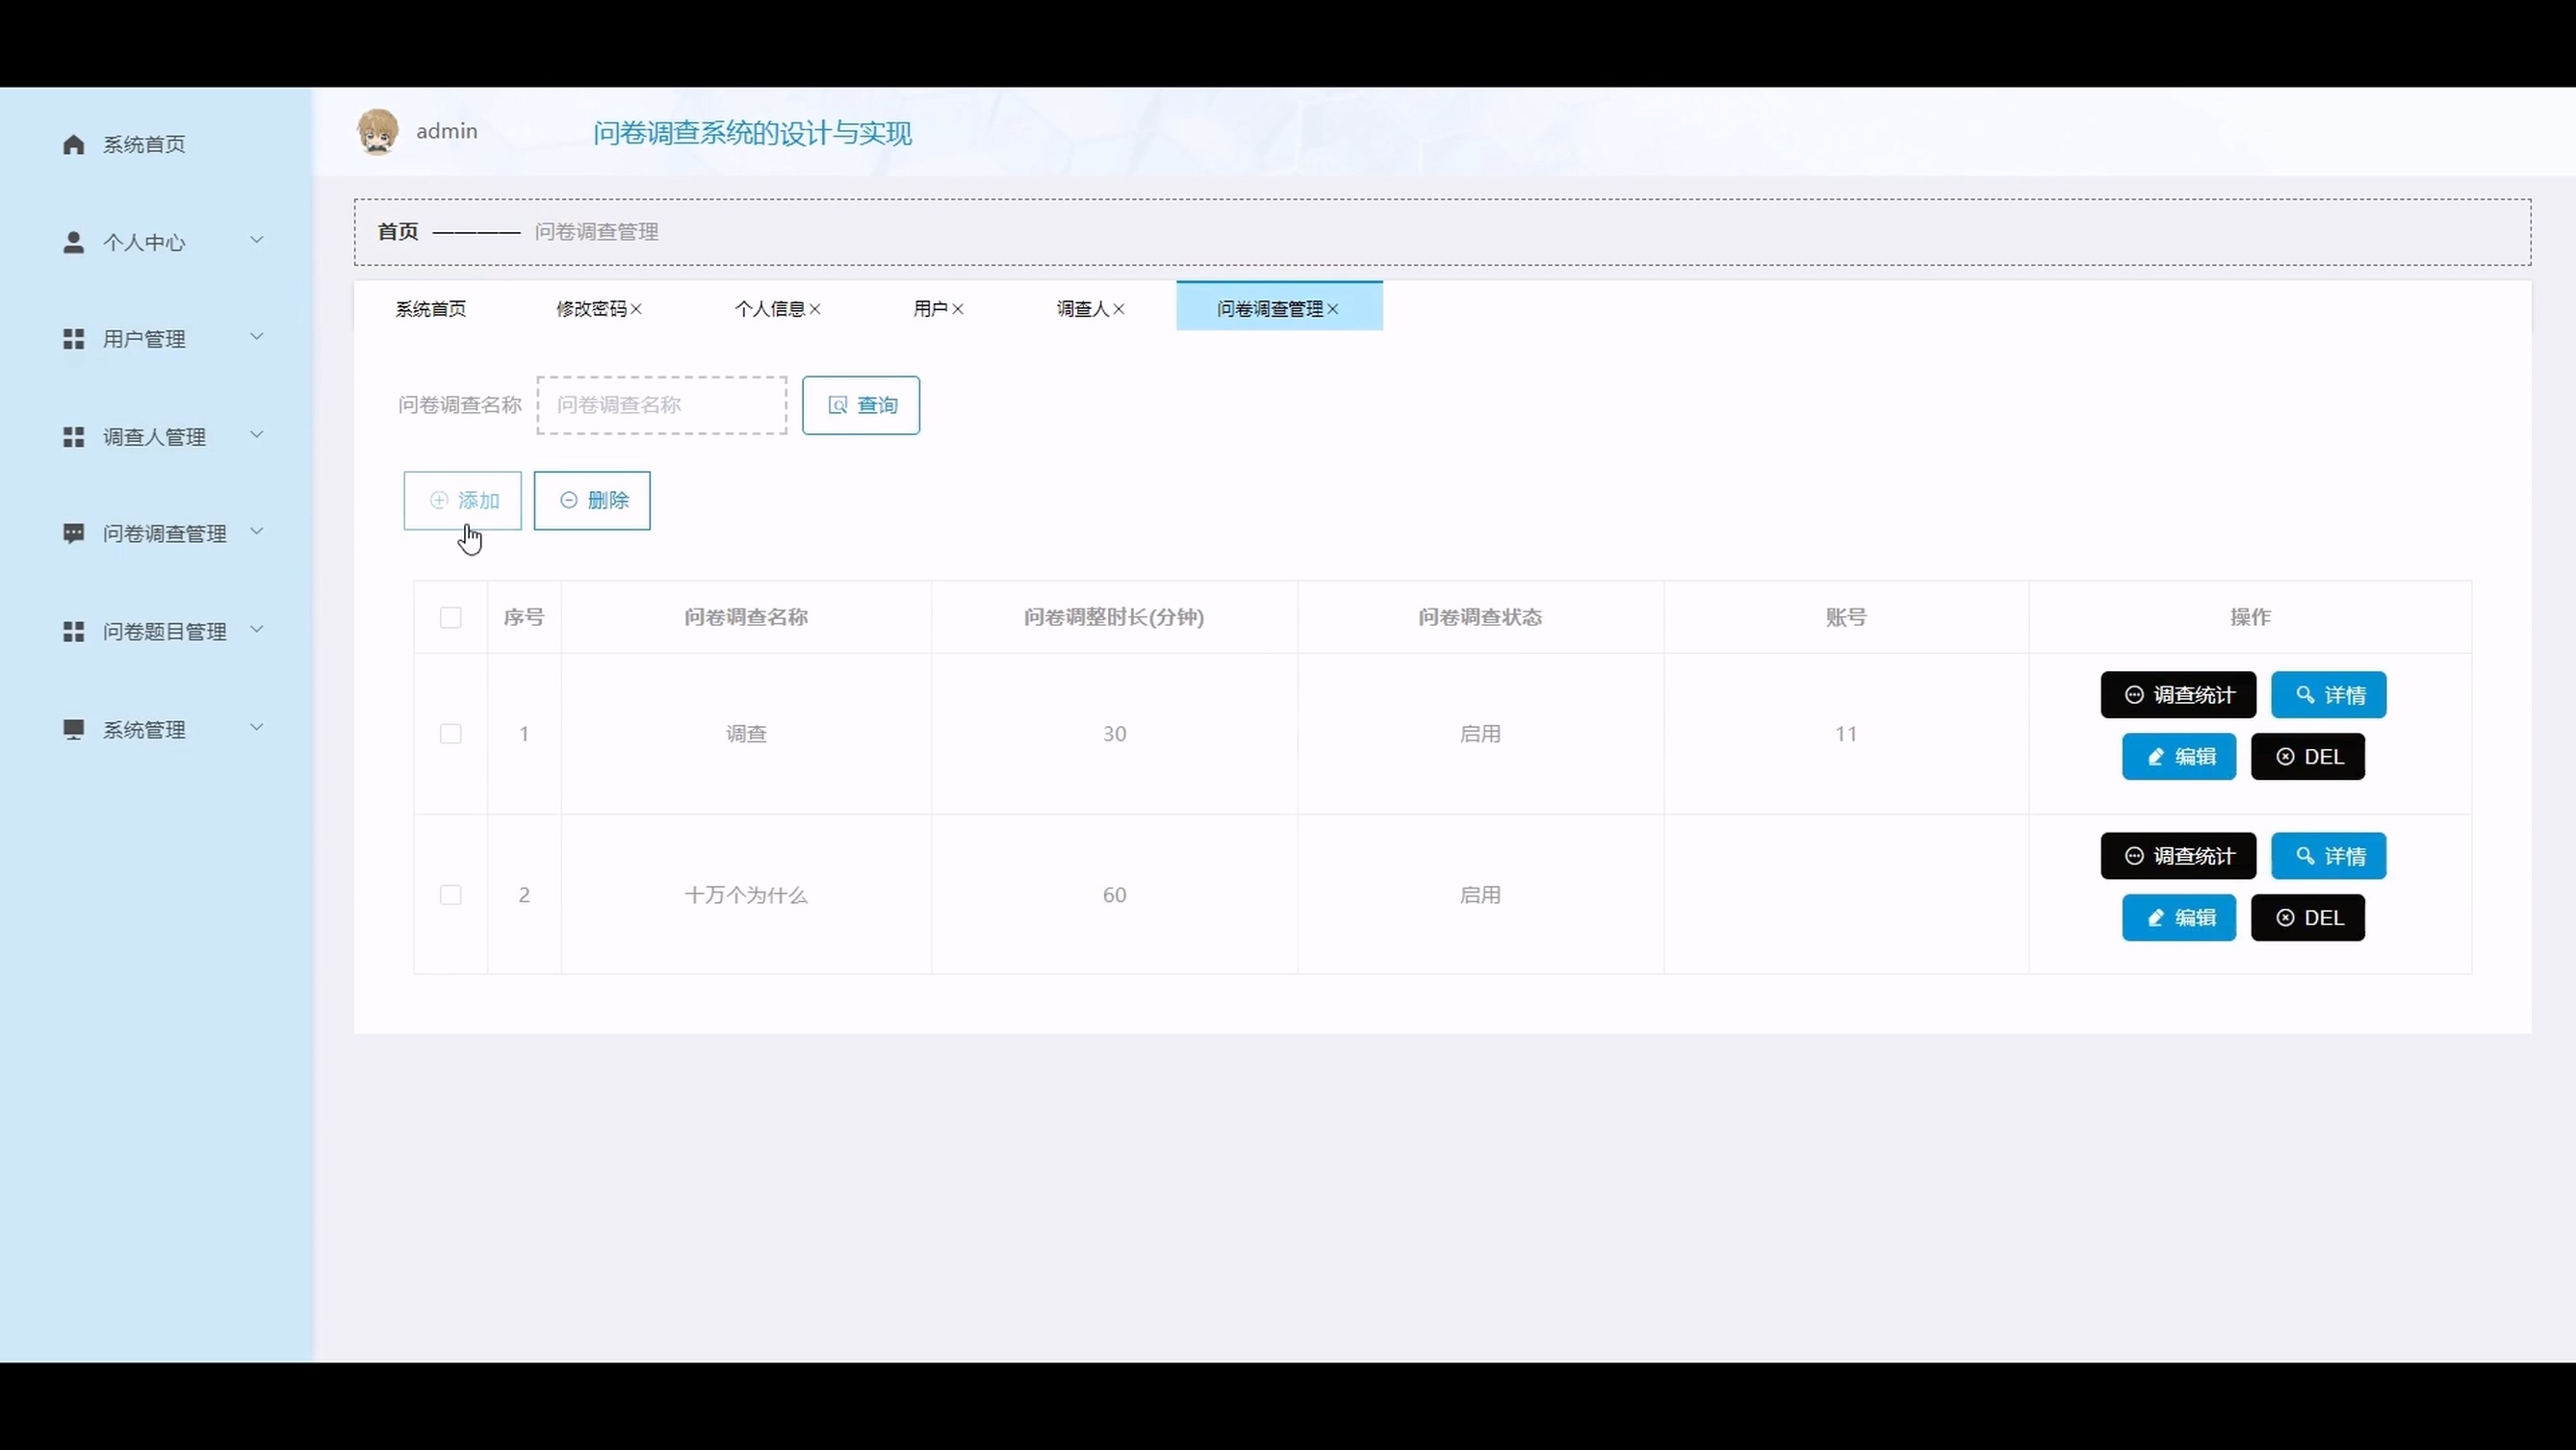This screenshot has height=1450, width=2576.
Task: Click the 问卷调查名称 column header
Action: click(746, 617)
